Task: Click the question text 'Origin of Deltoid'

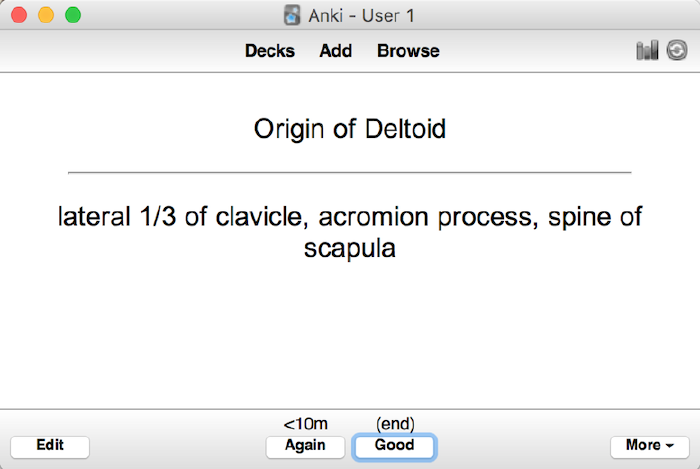Action: tap(349, 129)
